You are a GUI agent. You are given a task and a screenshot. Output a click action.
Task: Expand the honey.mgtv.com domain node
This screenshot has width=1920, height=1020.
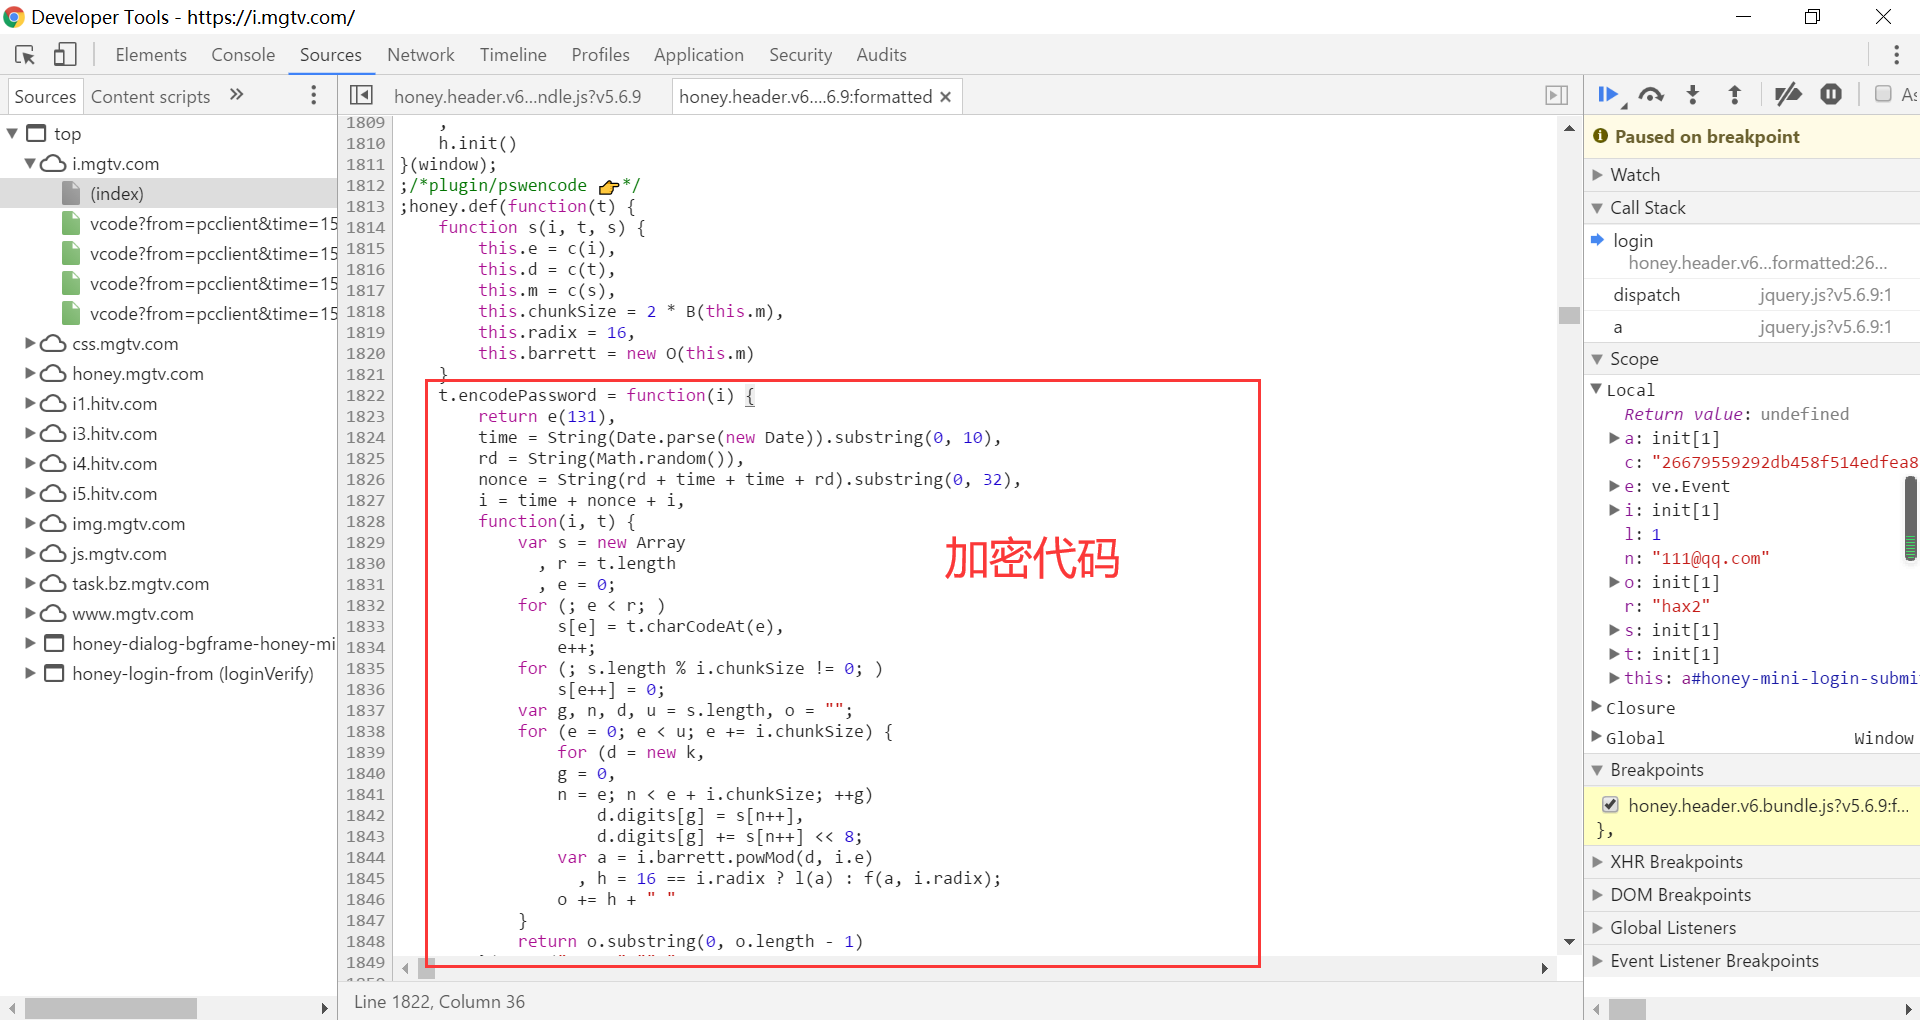[x=30, y=373]
